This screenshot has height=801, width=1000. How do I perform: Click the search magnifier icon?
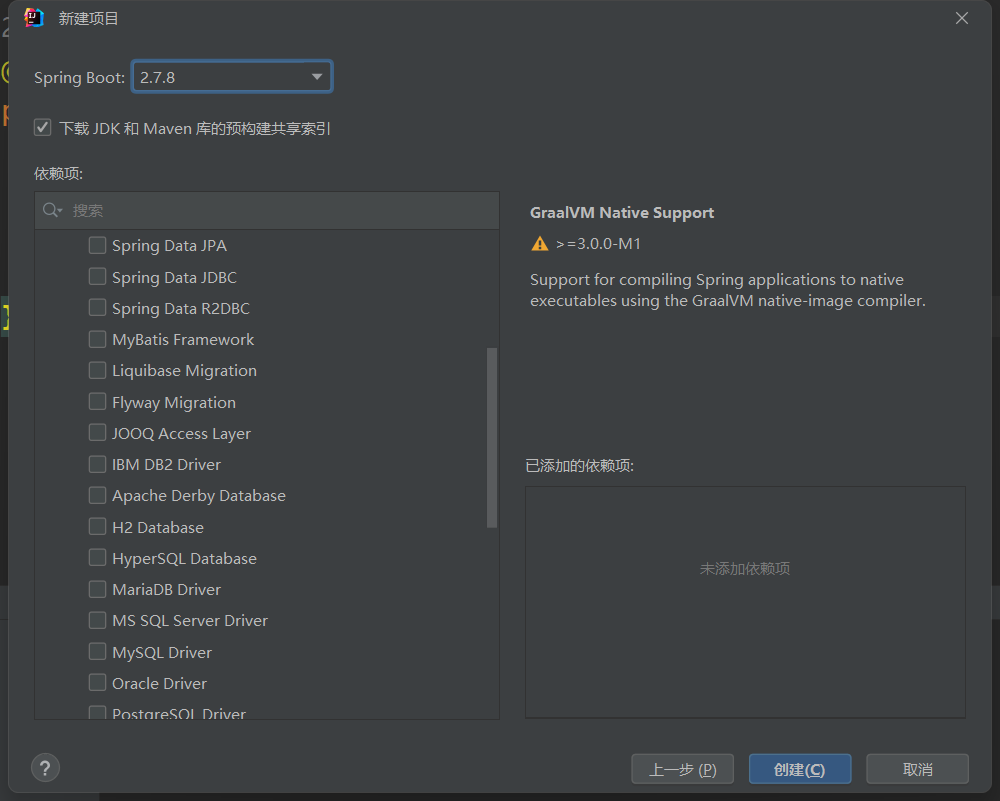[x=49, y=210]
